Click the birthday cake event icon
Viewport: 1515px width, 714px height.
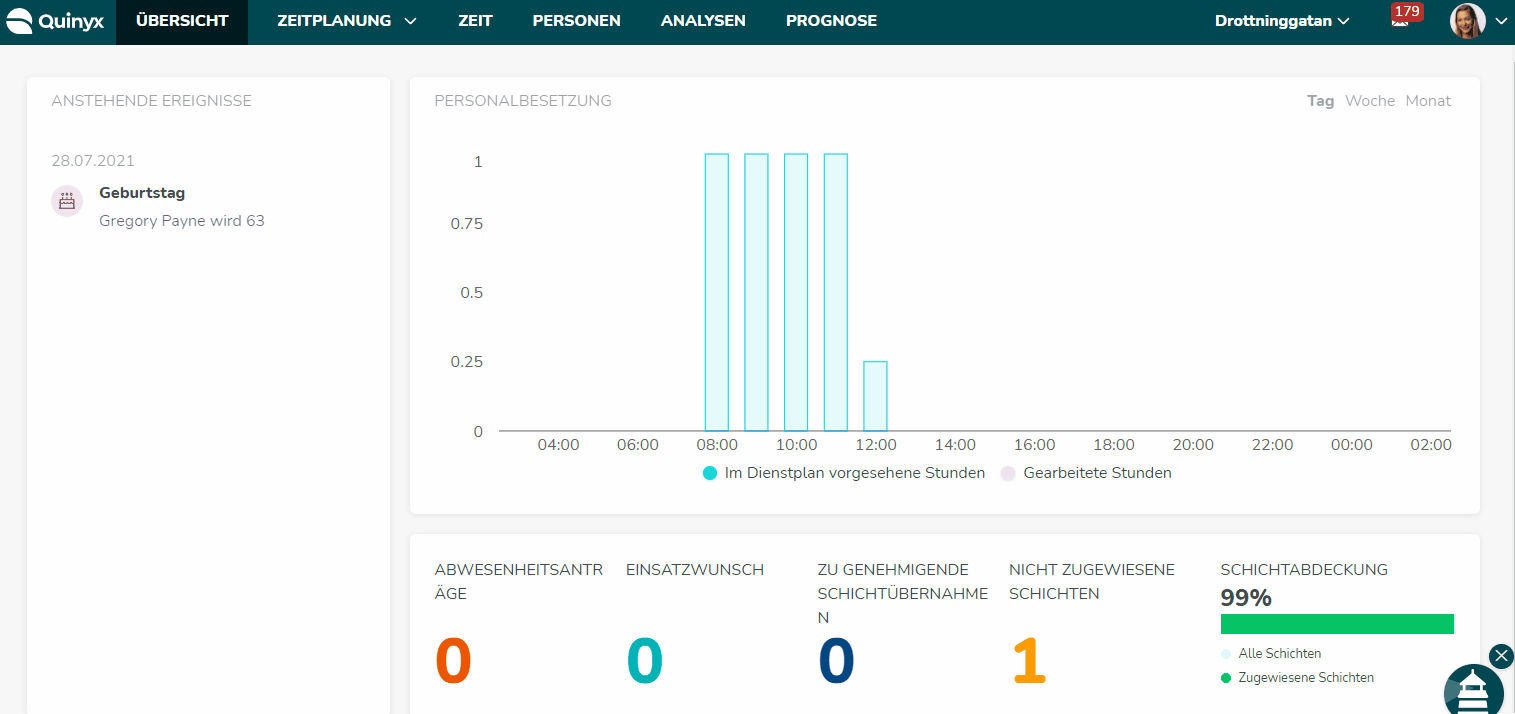coord(67,201)
